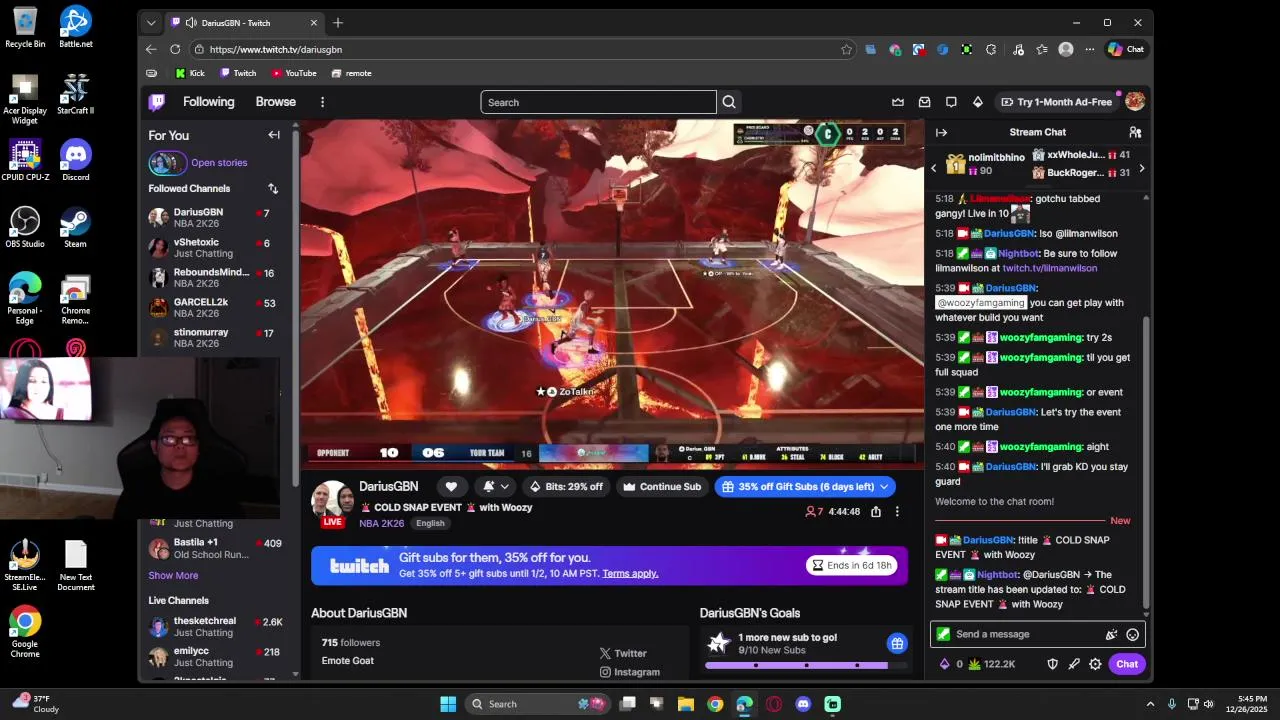Open the Following tab
Screen dimensions: 1280x720
point(208,102)
